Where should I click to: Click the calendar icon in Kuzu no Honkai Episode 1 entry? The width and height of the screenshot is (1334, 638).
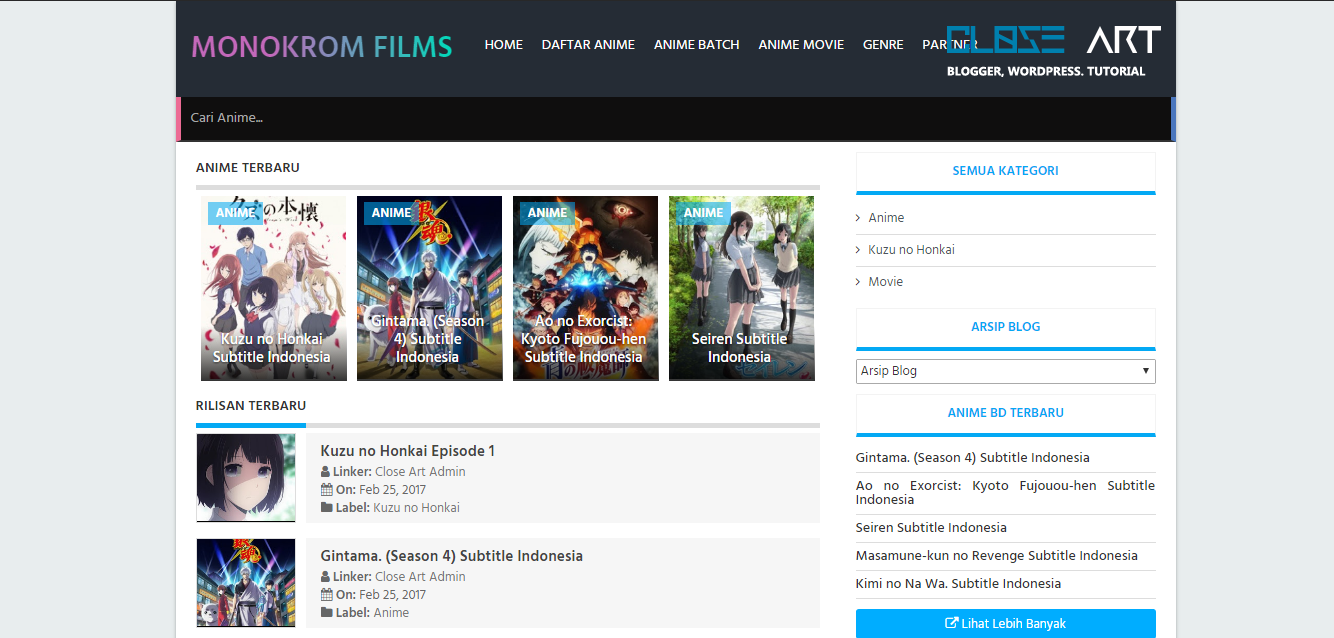[x=326, y=490]
